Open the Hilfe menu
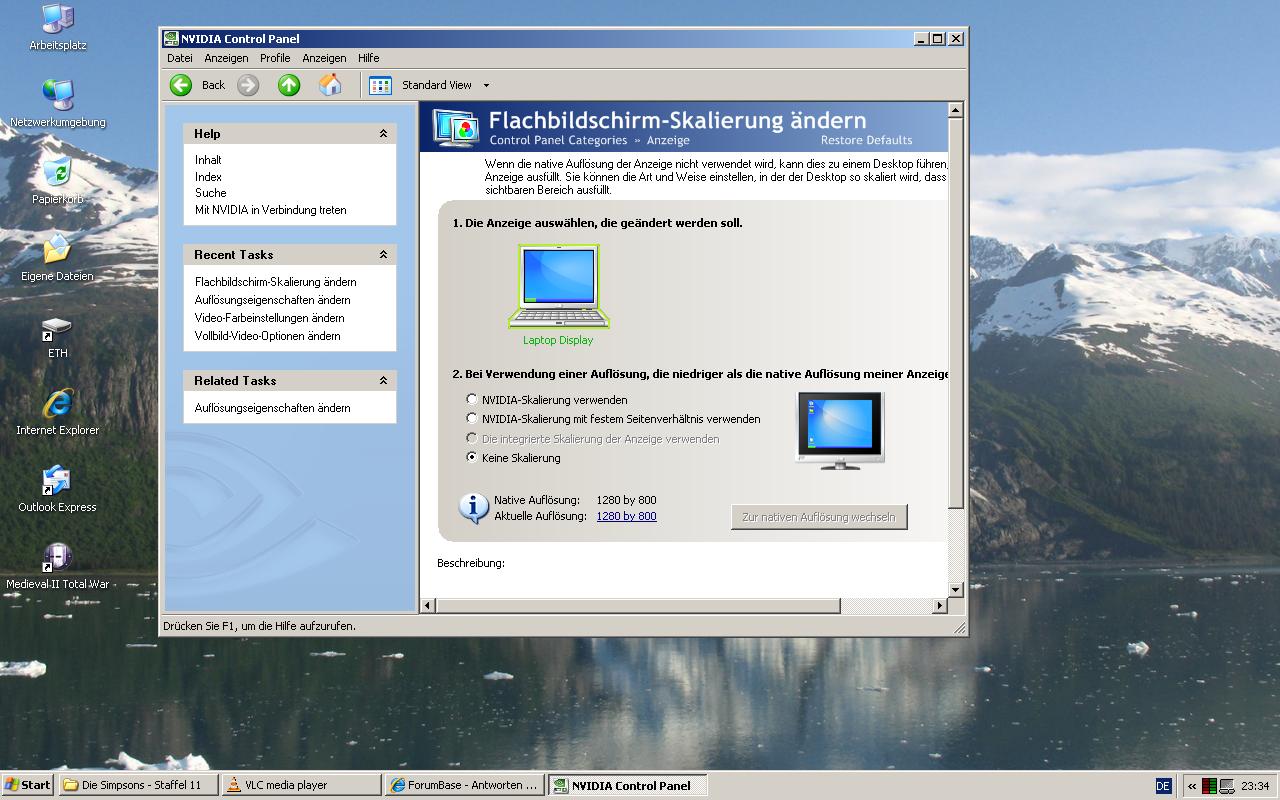The width and height of the screenshot is (1280, 800). (368, 58)
